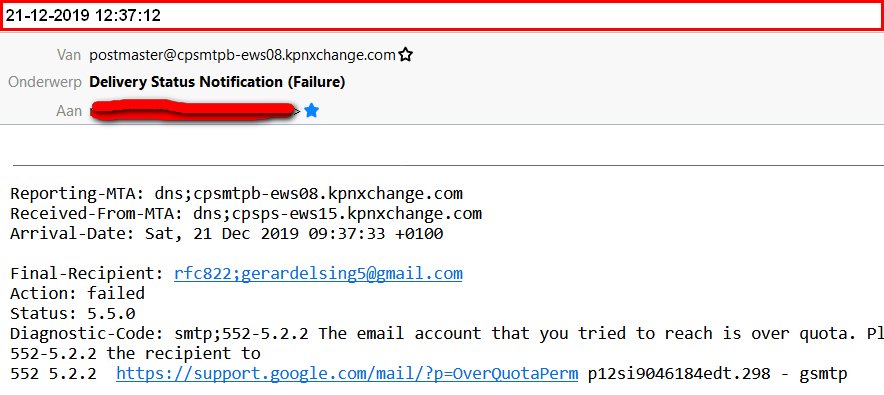Viewport: 884px width, 395px height.
Task: Click the outline star beside the sender address
Action: point(405,55)
